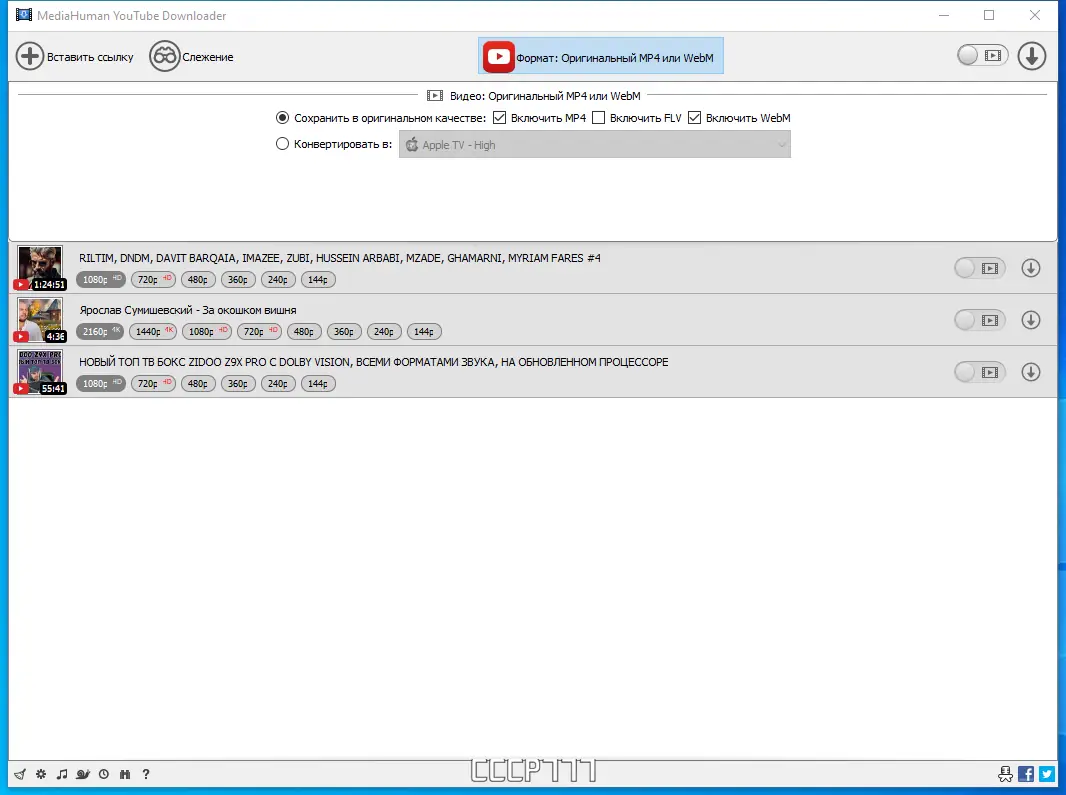Choose 144p for RILTIM video
This screenshot has height=795, width=1066.
(318, 280)
